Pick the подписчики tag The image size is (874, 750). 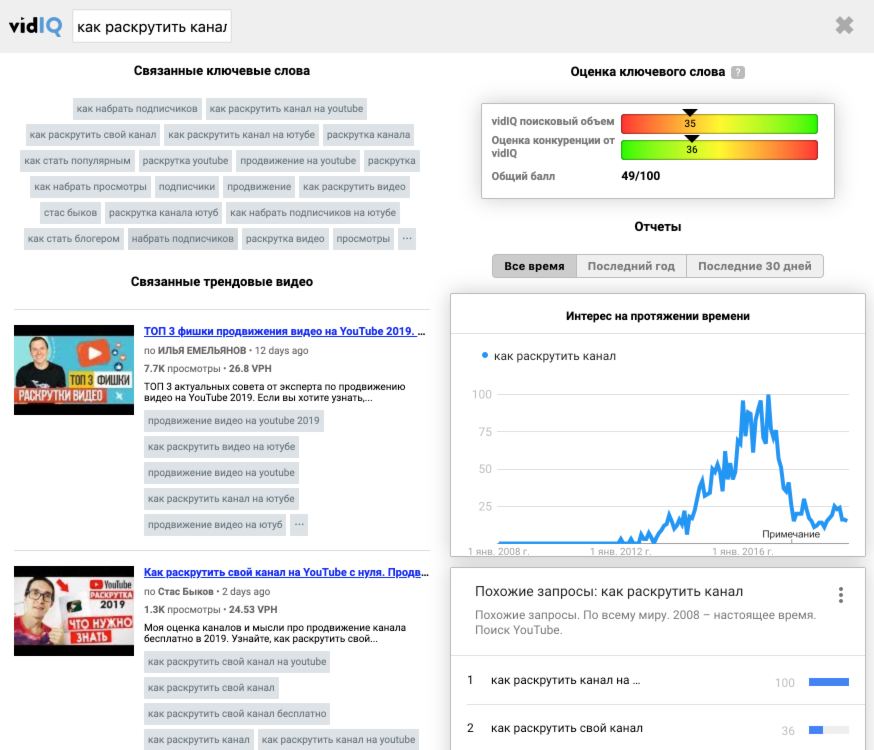click(187, 187)
